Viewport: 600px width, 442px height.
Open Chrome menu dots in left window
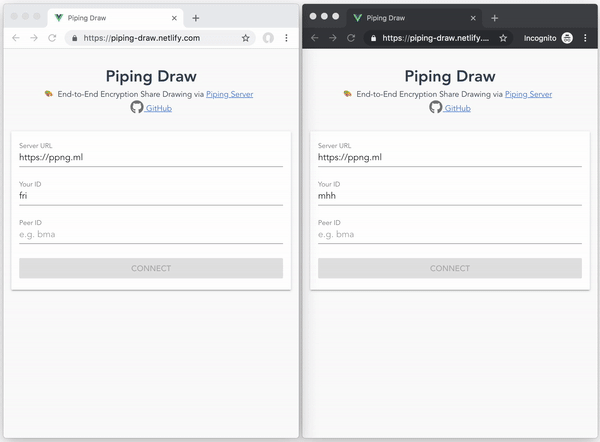click(286, 38)
